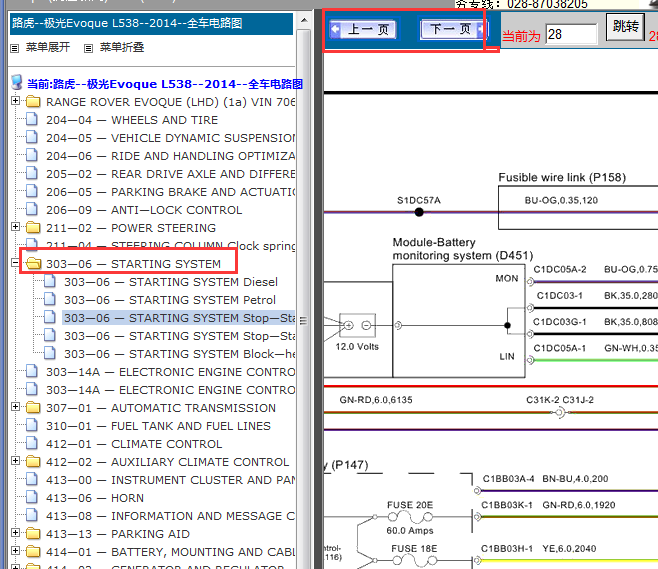Screen dimensions: 658x569
Task: Open 205-02 REAR DRIVE AXLE page
Action: coord(171,174)
